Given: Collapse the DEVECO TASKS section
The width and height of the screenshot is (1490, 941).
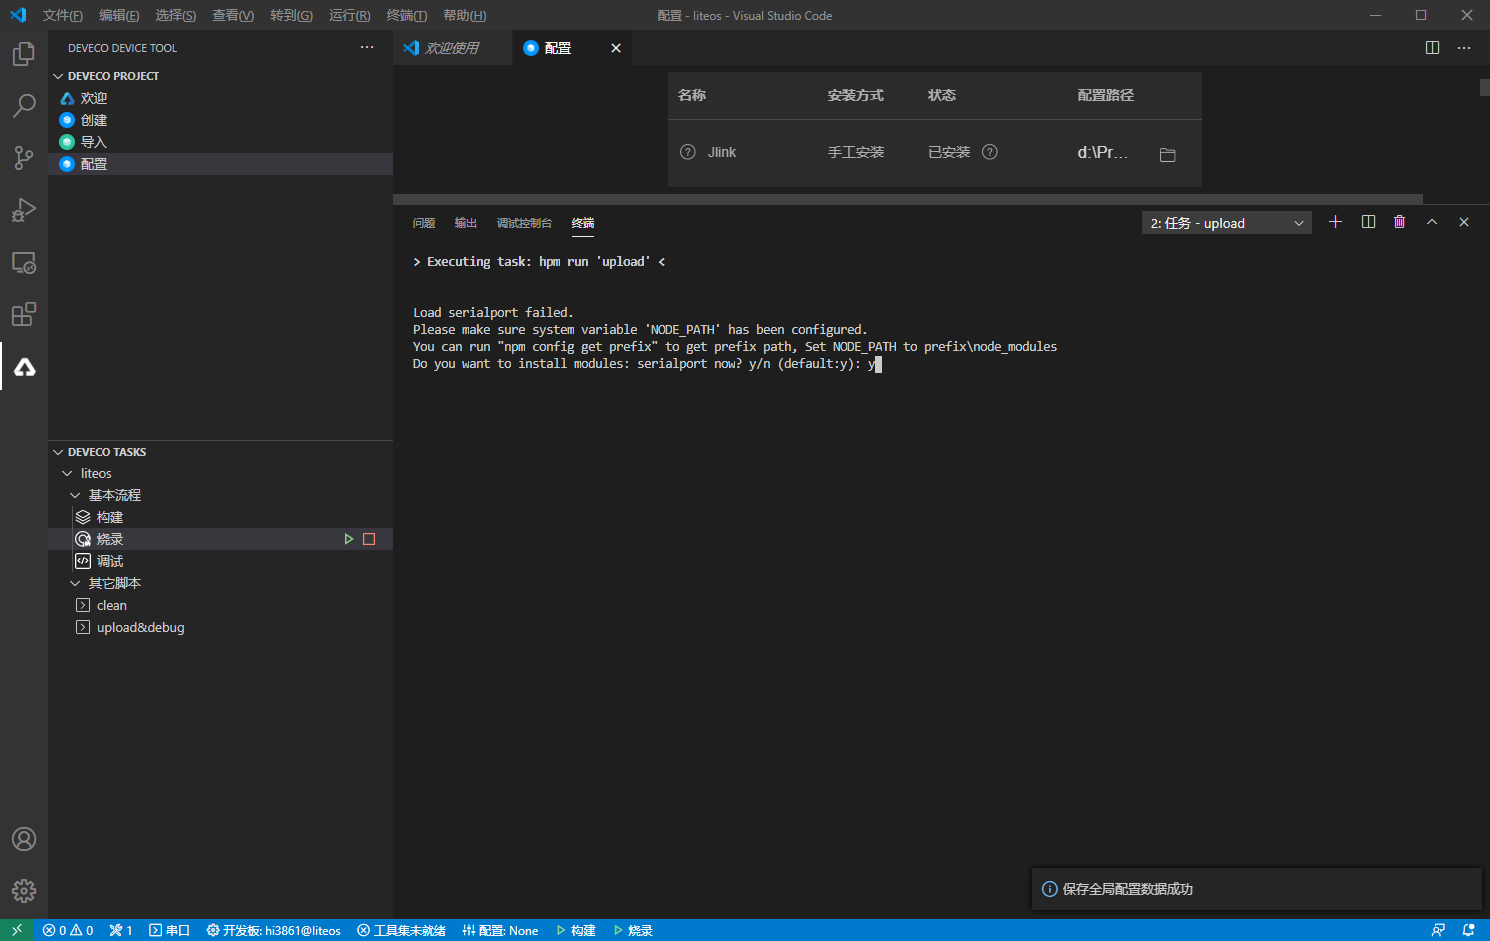Looking at the screenshot, I should pyautogui.click(x=58, y=452).
